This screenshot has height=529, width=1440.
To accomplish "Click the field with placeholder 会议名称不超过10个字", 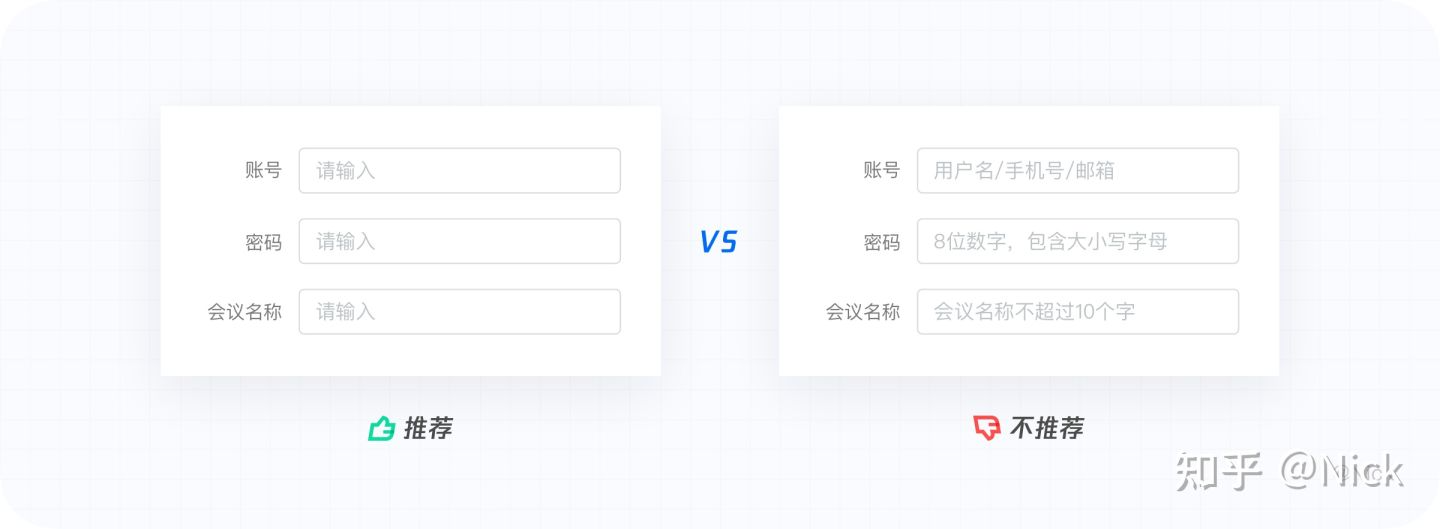I will tap(1078, 312).
